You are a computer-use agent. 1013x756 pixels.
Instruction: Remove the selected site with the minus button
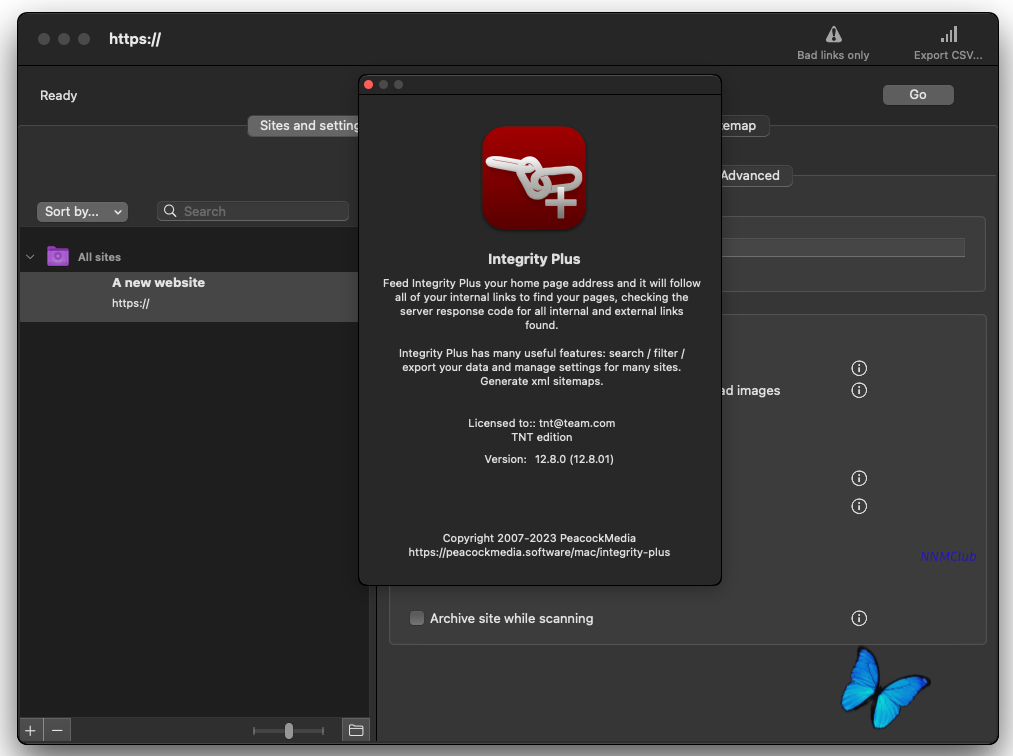pyautogui.click(x=57, y=730)
